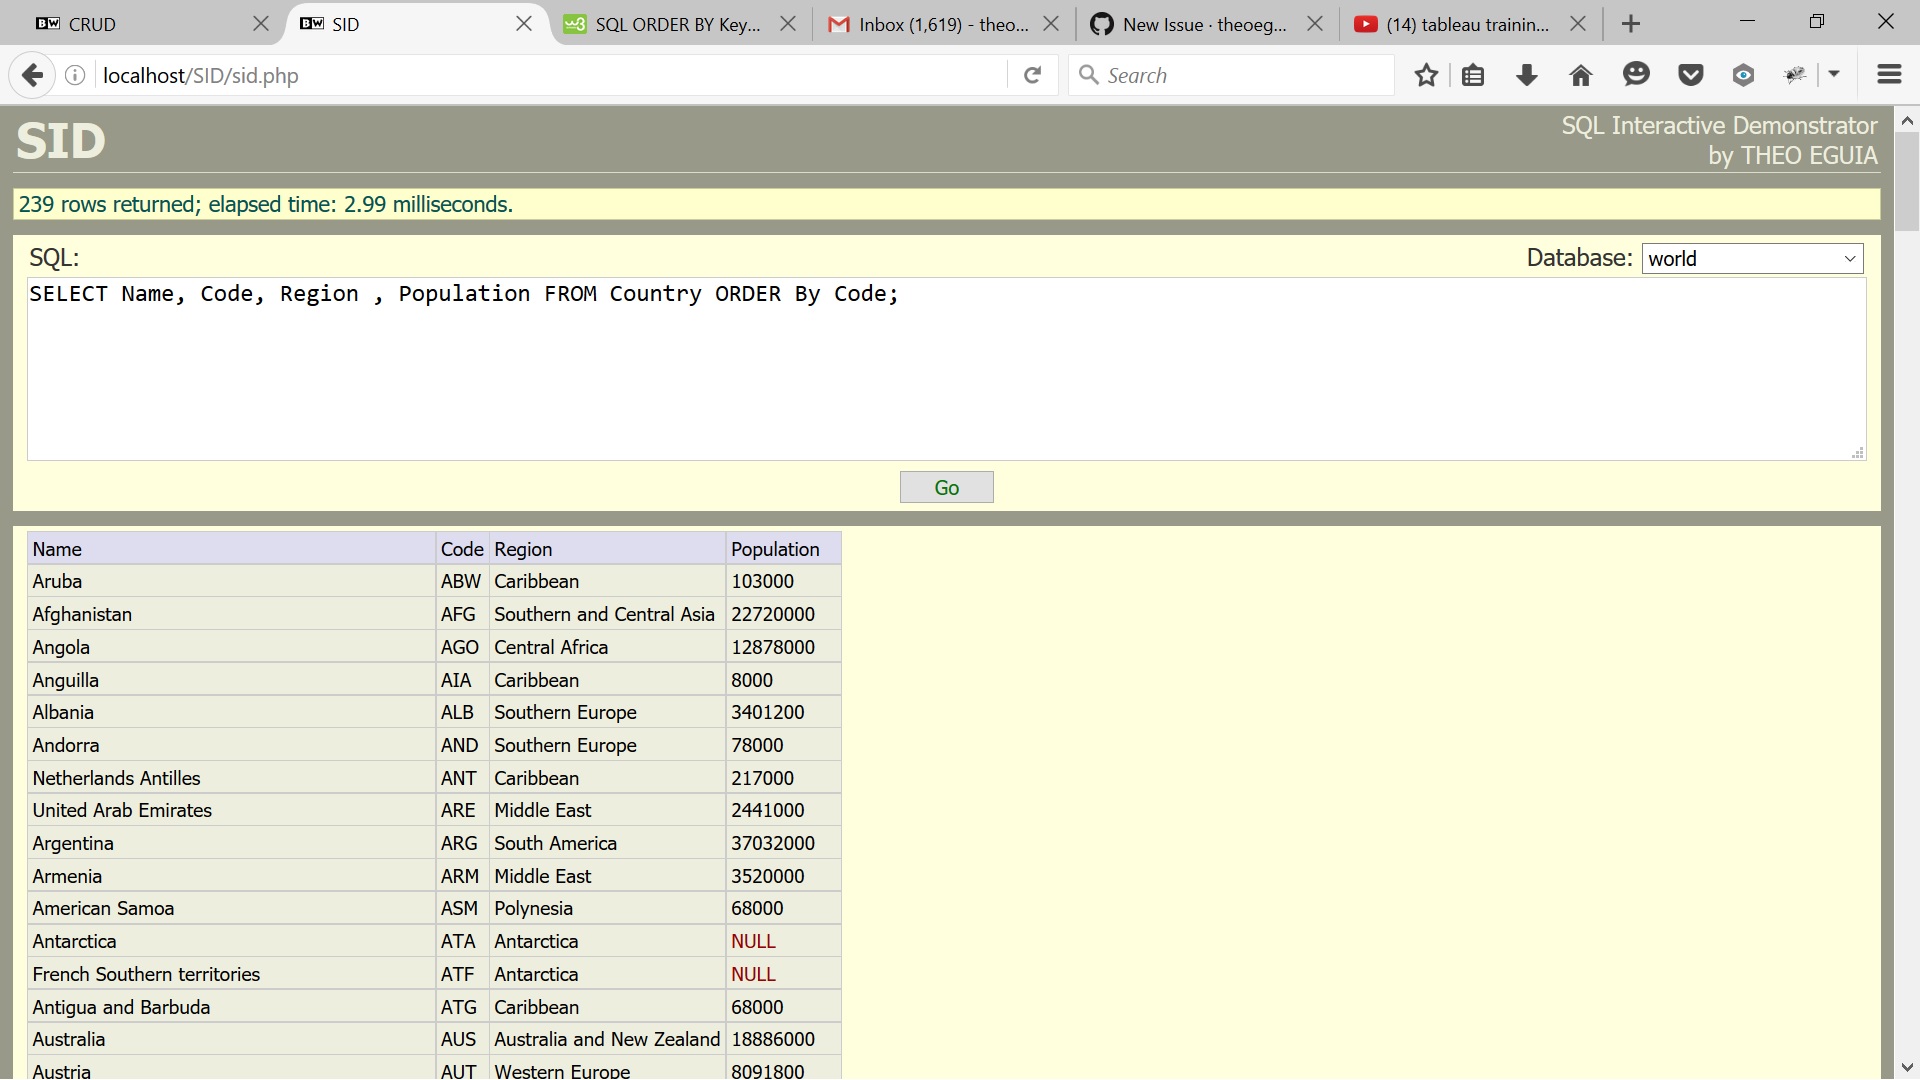
Task: Open the Firefox home page icon
Action: (1580, 75)
